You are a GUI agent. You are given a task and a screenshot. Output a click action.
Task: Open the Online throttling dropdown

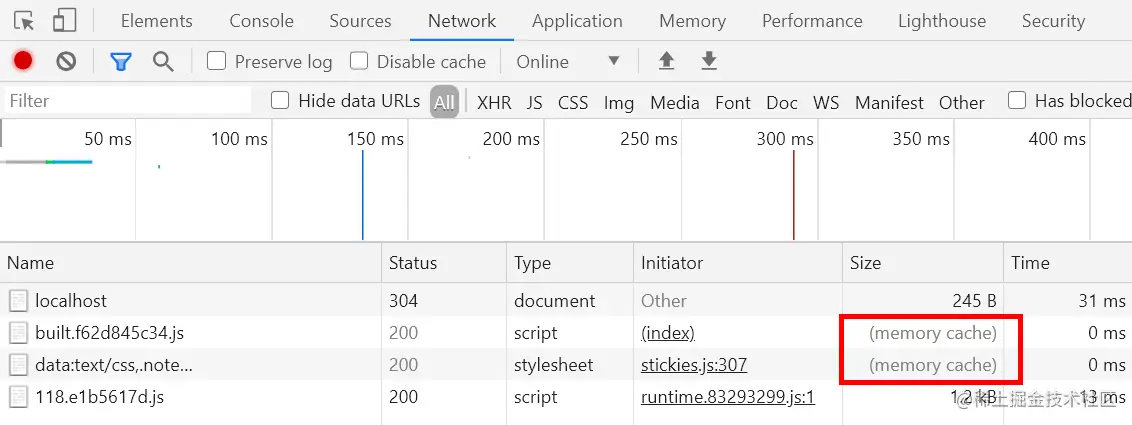pyautogui.click(x=567, y=61)
